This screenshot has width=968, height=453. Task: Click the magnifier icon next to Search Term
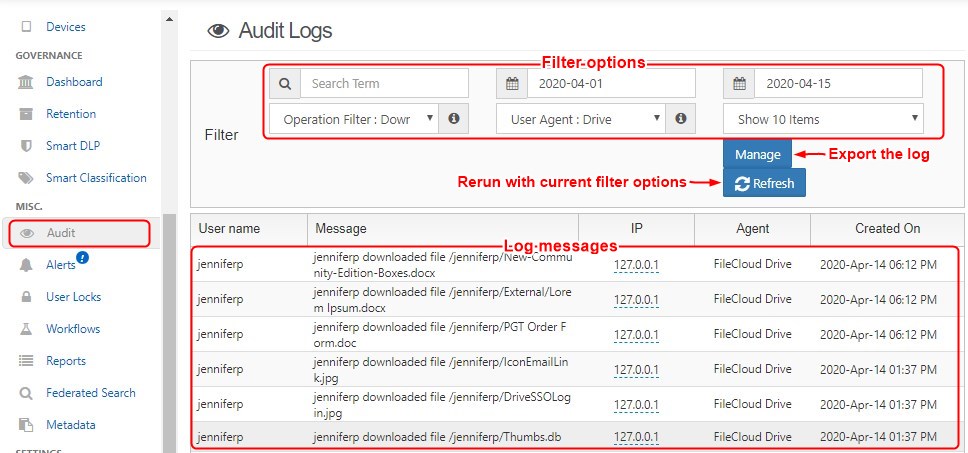(x=285, y=84)
